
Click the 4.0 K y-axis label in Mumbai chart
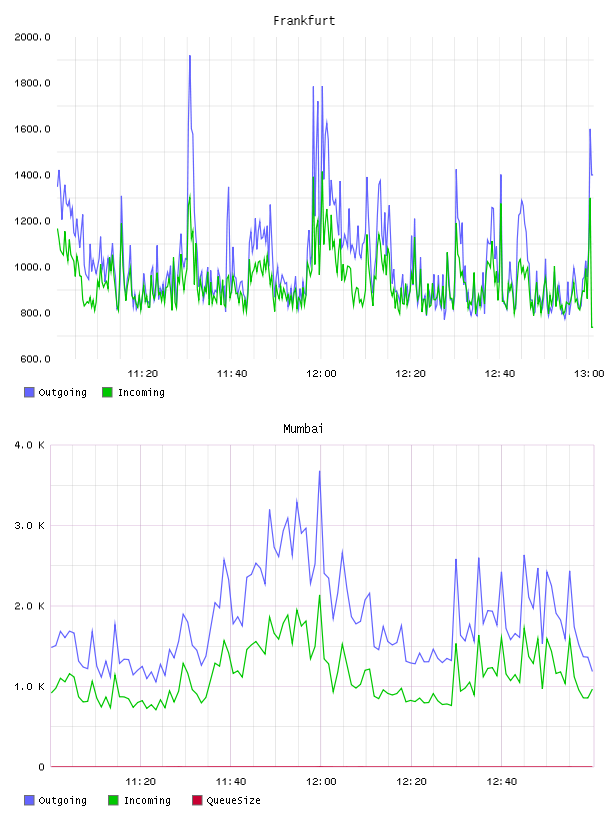[x=30, y=445]
